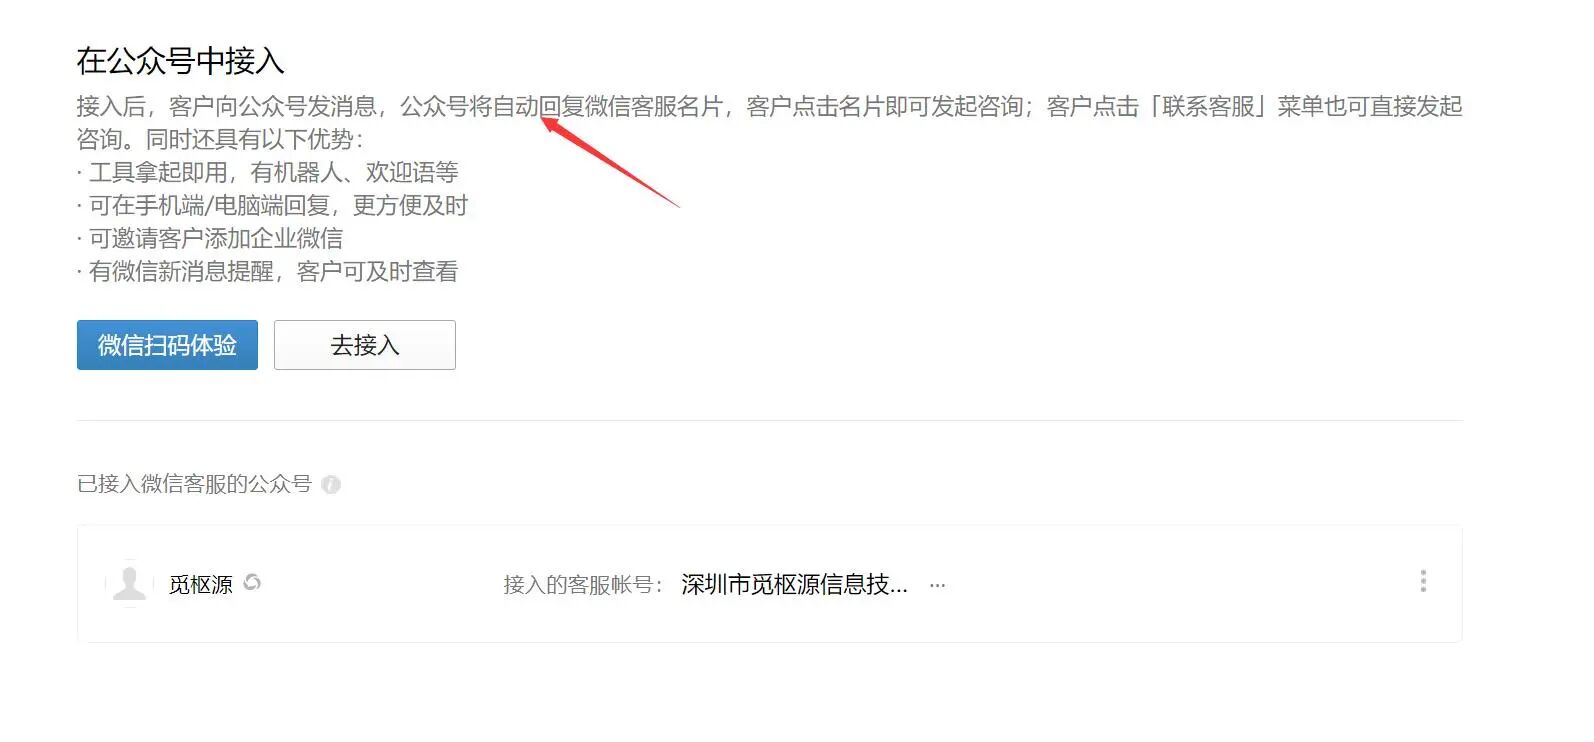Click the 可在手机端/电脑端回复 bullet line
The image size is (1594, 742).
pyautogui.click(x=273, y=206)
